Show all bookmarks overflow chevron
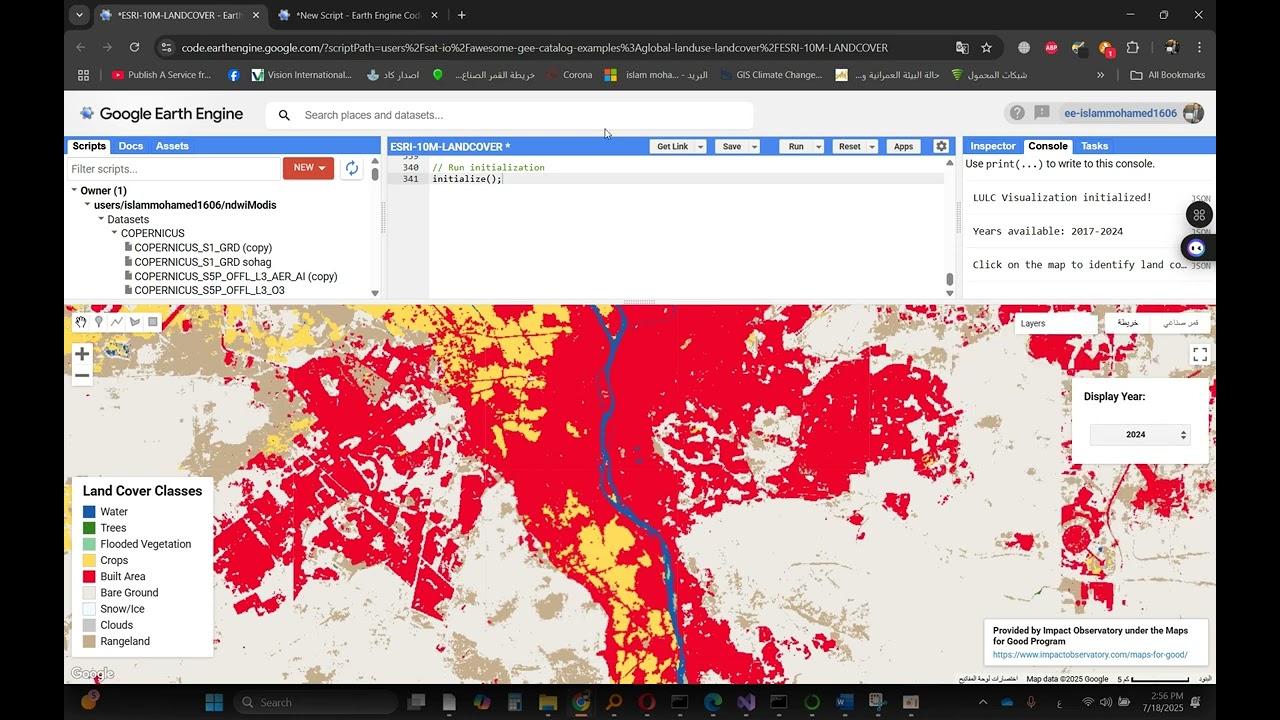The height and width of the screenshot is (720, 1280). pyautogui.click(x=1101, y=75)
